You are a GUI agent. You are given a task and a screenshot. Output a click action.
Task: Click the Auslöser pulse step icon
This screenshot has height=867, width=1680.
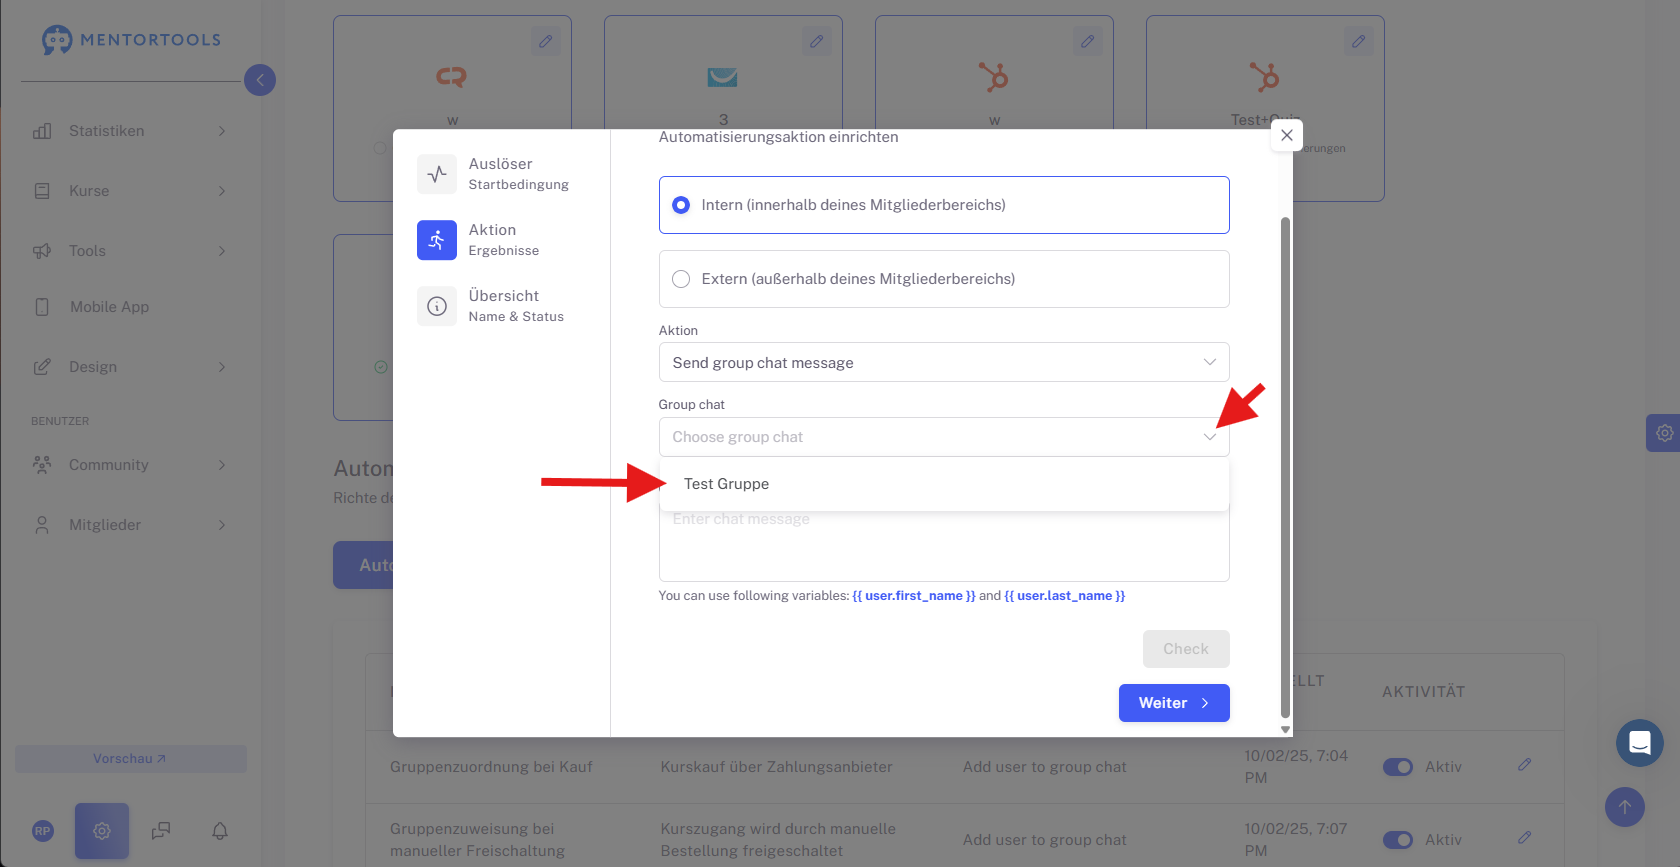[437, 174]
